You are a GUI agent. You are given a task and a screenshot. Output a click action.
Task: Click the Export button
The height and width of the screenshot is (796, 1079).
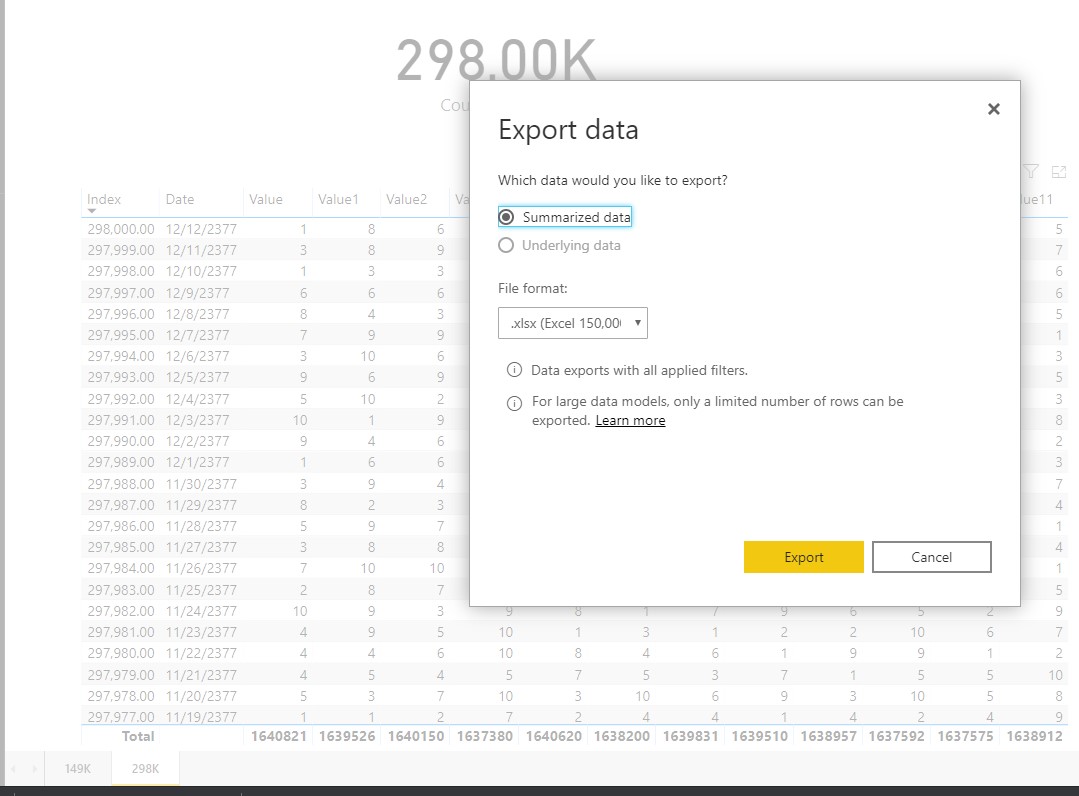click(803, 557)
